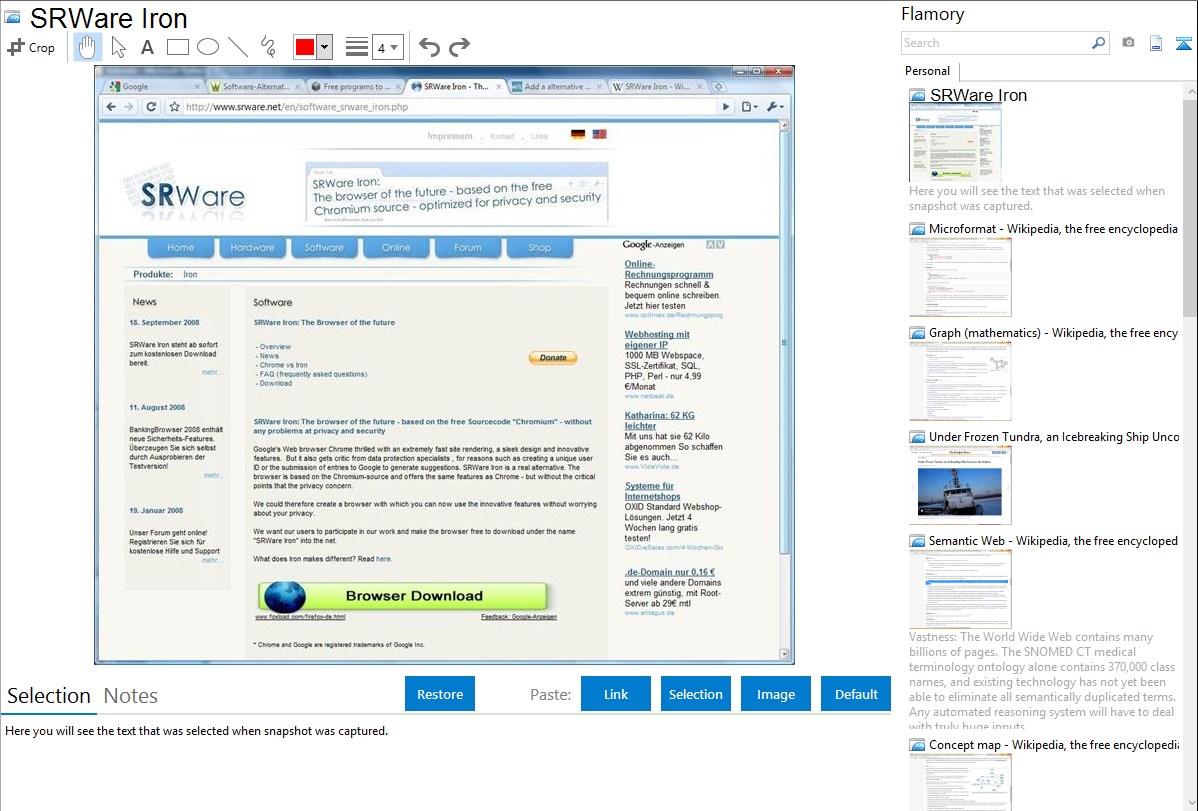Click the icon beside SRWare Iron sidebar title
This screenshot has width=1198, height=811.
pyautogui.click(x=917, y=96)
